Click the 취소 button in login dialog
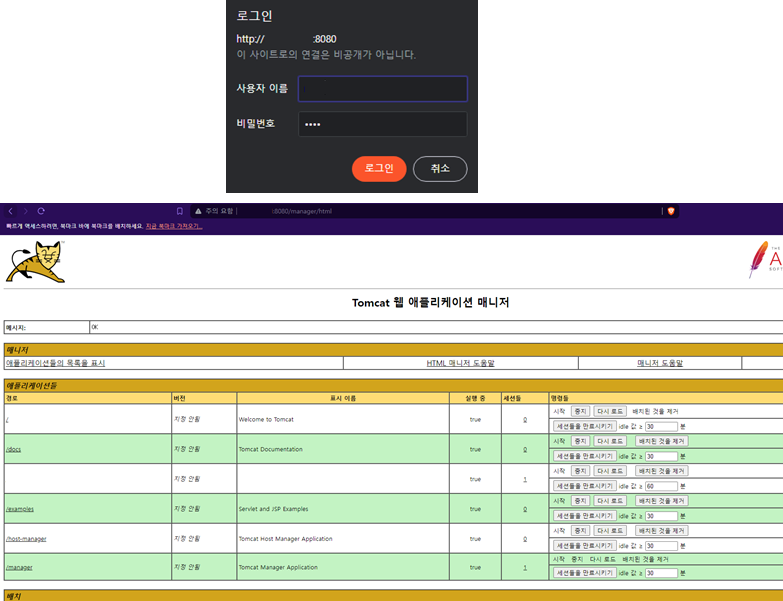This screenshot has width=783, height=601. tap(440, 169)
